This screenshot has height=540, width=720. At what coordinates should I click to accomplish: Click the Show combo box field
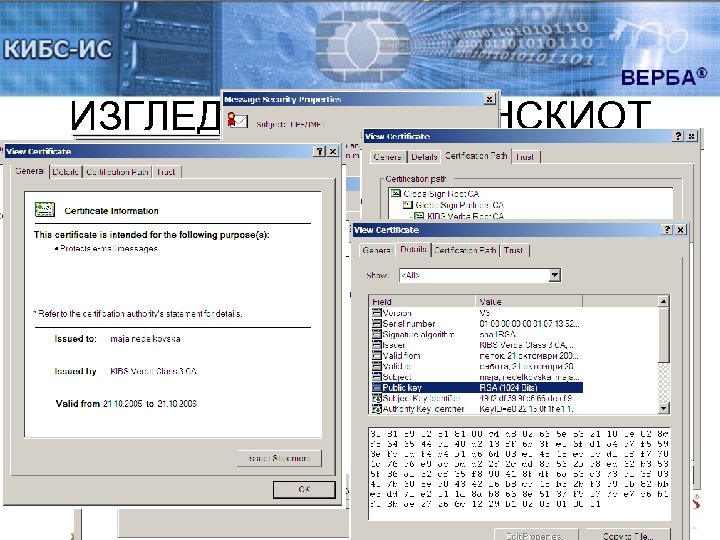point(480,275)
